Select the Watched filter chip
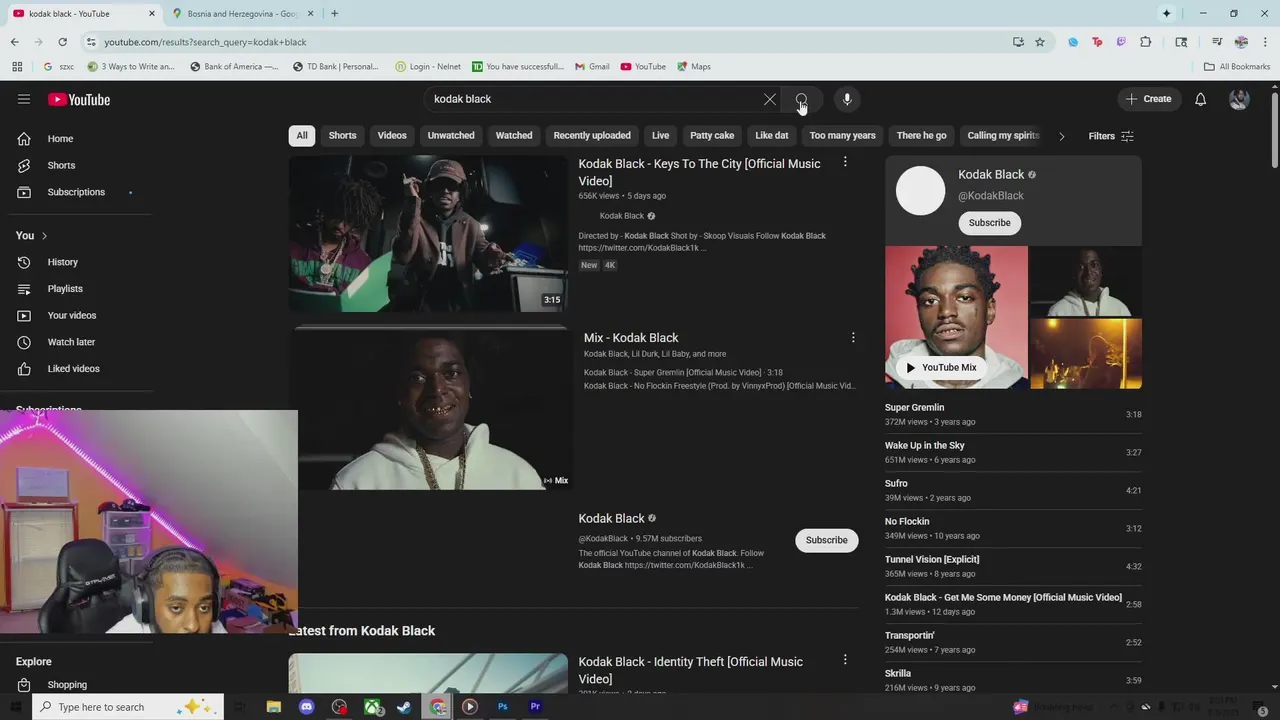Image resolution: width=1280 pixels, height=720 pixels. click(514, 136)
